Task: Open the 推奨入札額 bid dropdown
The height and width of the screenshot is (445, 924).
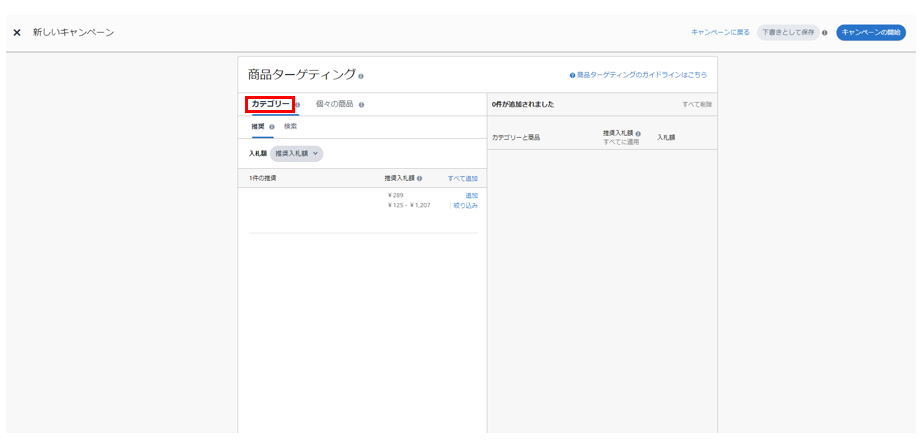Action: point(296,153)
